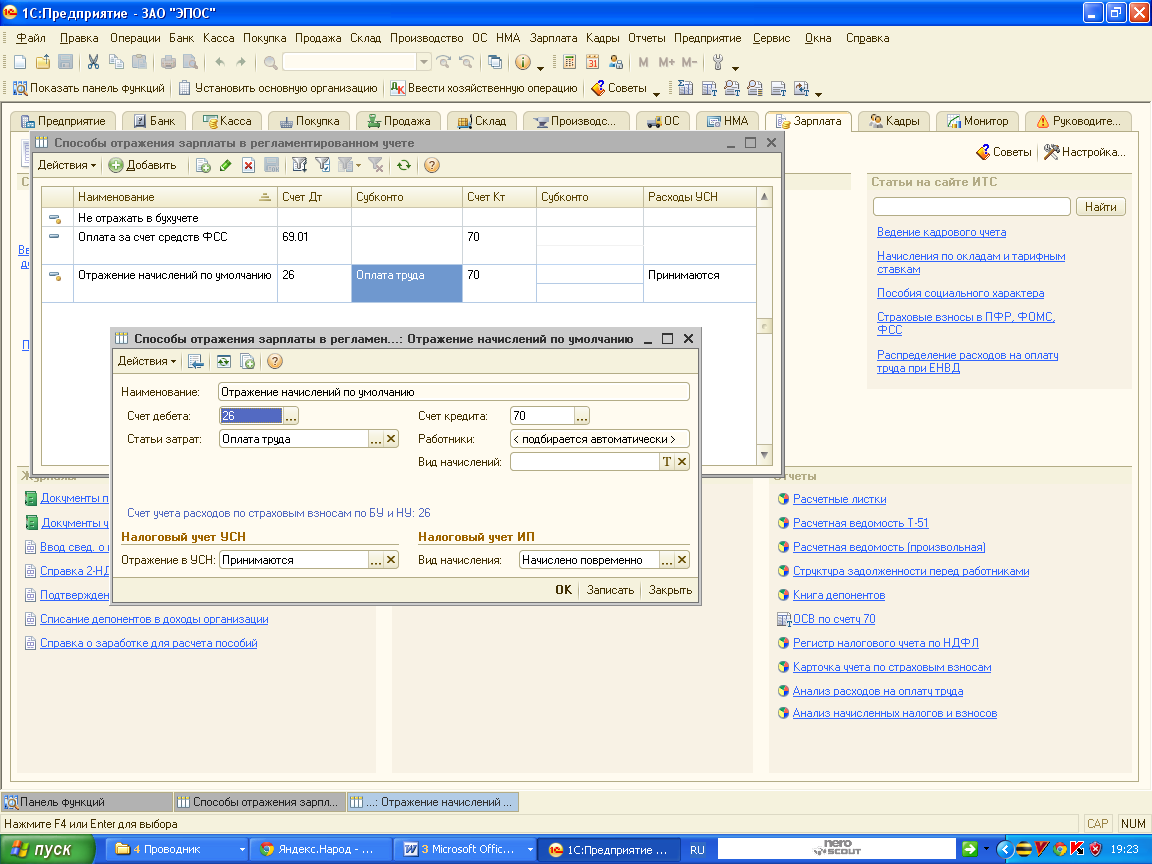Switch to the Предприятие tab
The height and width of the screenshot is (864, 1152).
coord(62,121)
